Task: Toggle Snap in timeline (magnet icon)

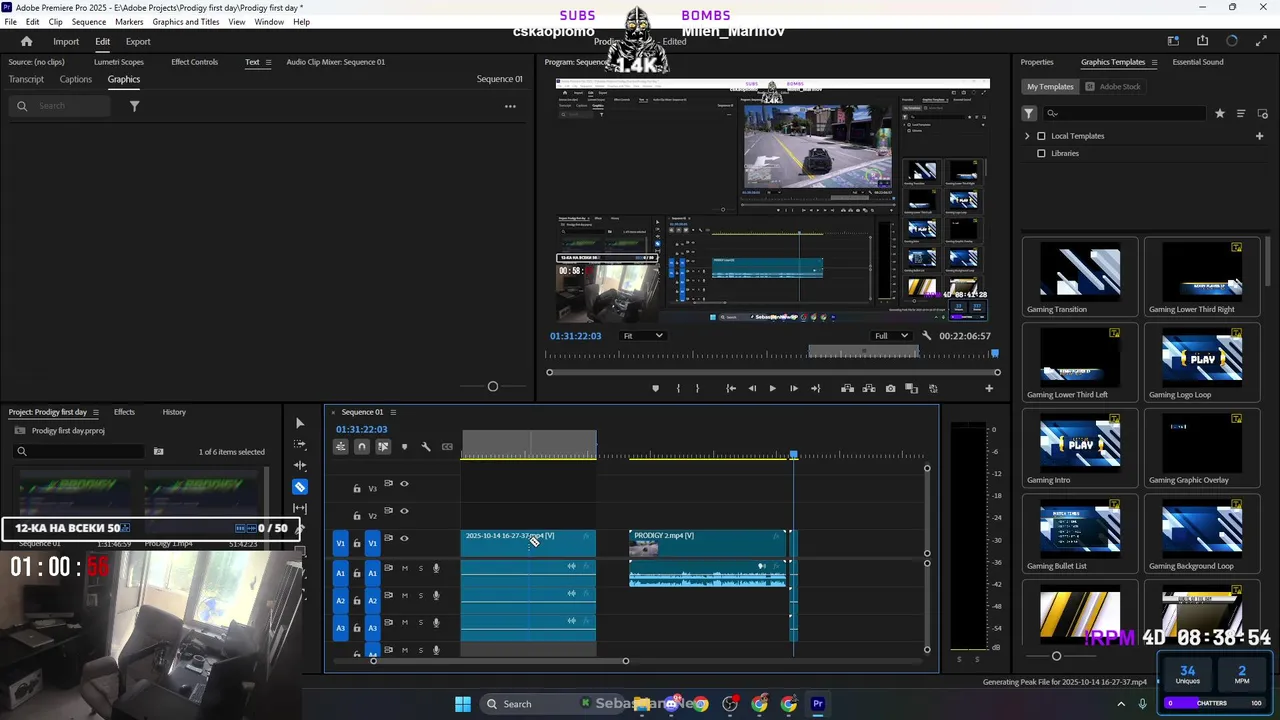Action: coord(362,446)
